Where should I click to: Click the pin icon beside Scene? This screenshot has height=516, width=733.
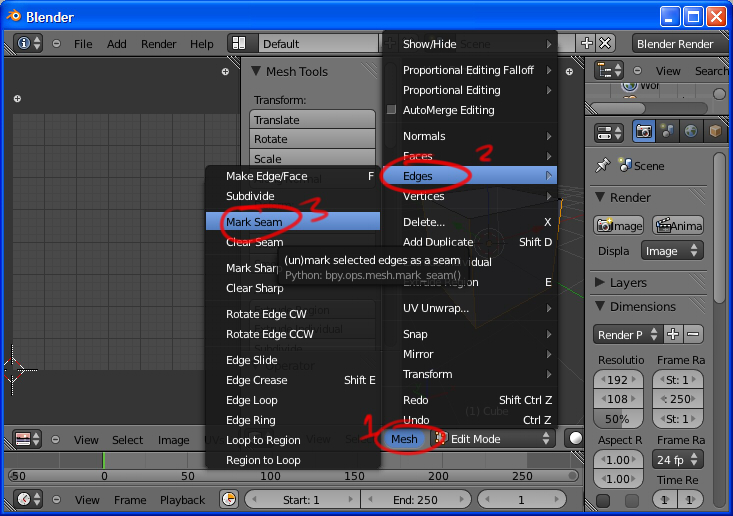[x=602, y=165]
